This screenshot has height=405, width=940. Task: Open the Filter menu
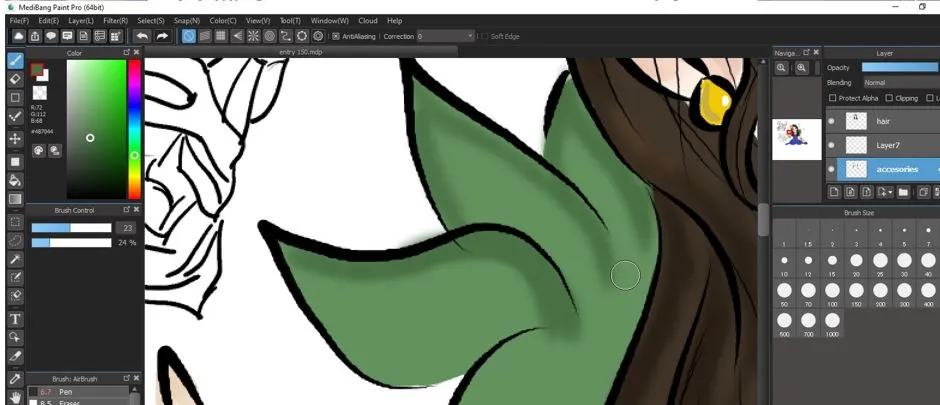tap(116, 20)
